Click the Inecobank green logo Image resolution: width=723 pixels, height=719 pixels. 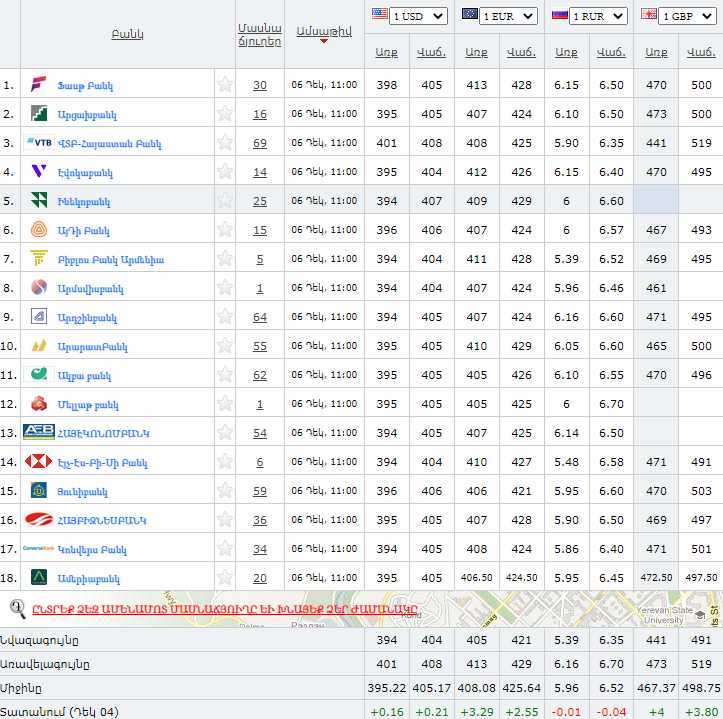[39, 201]
